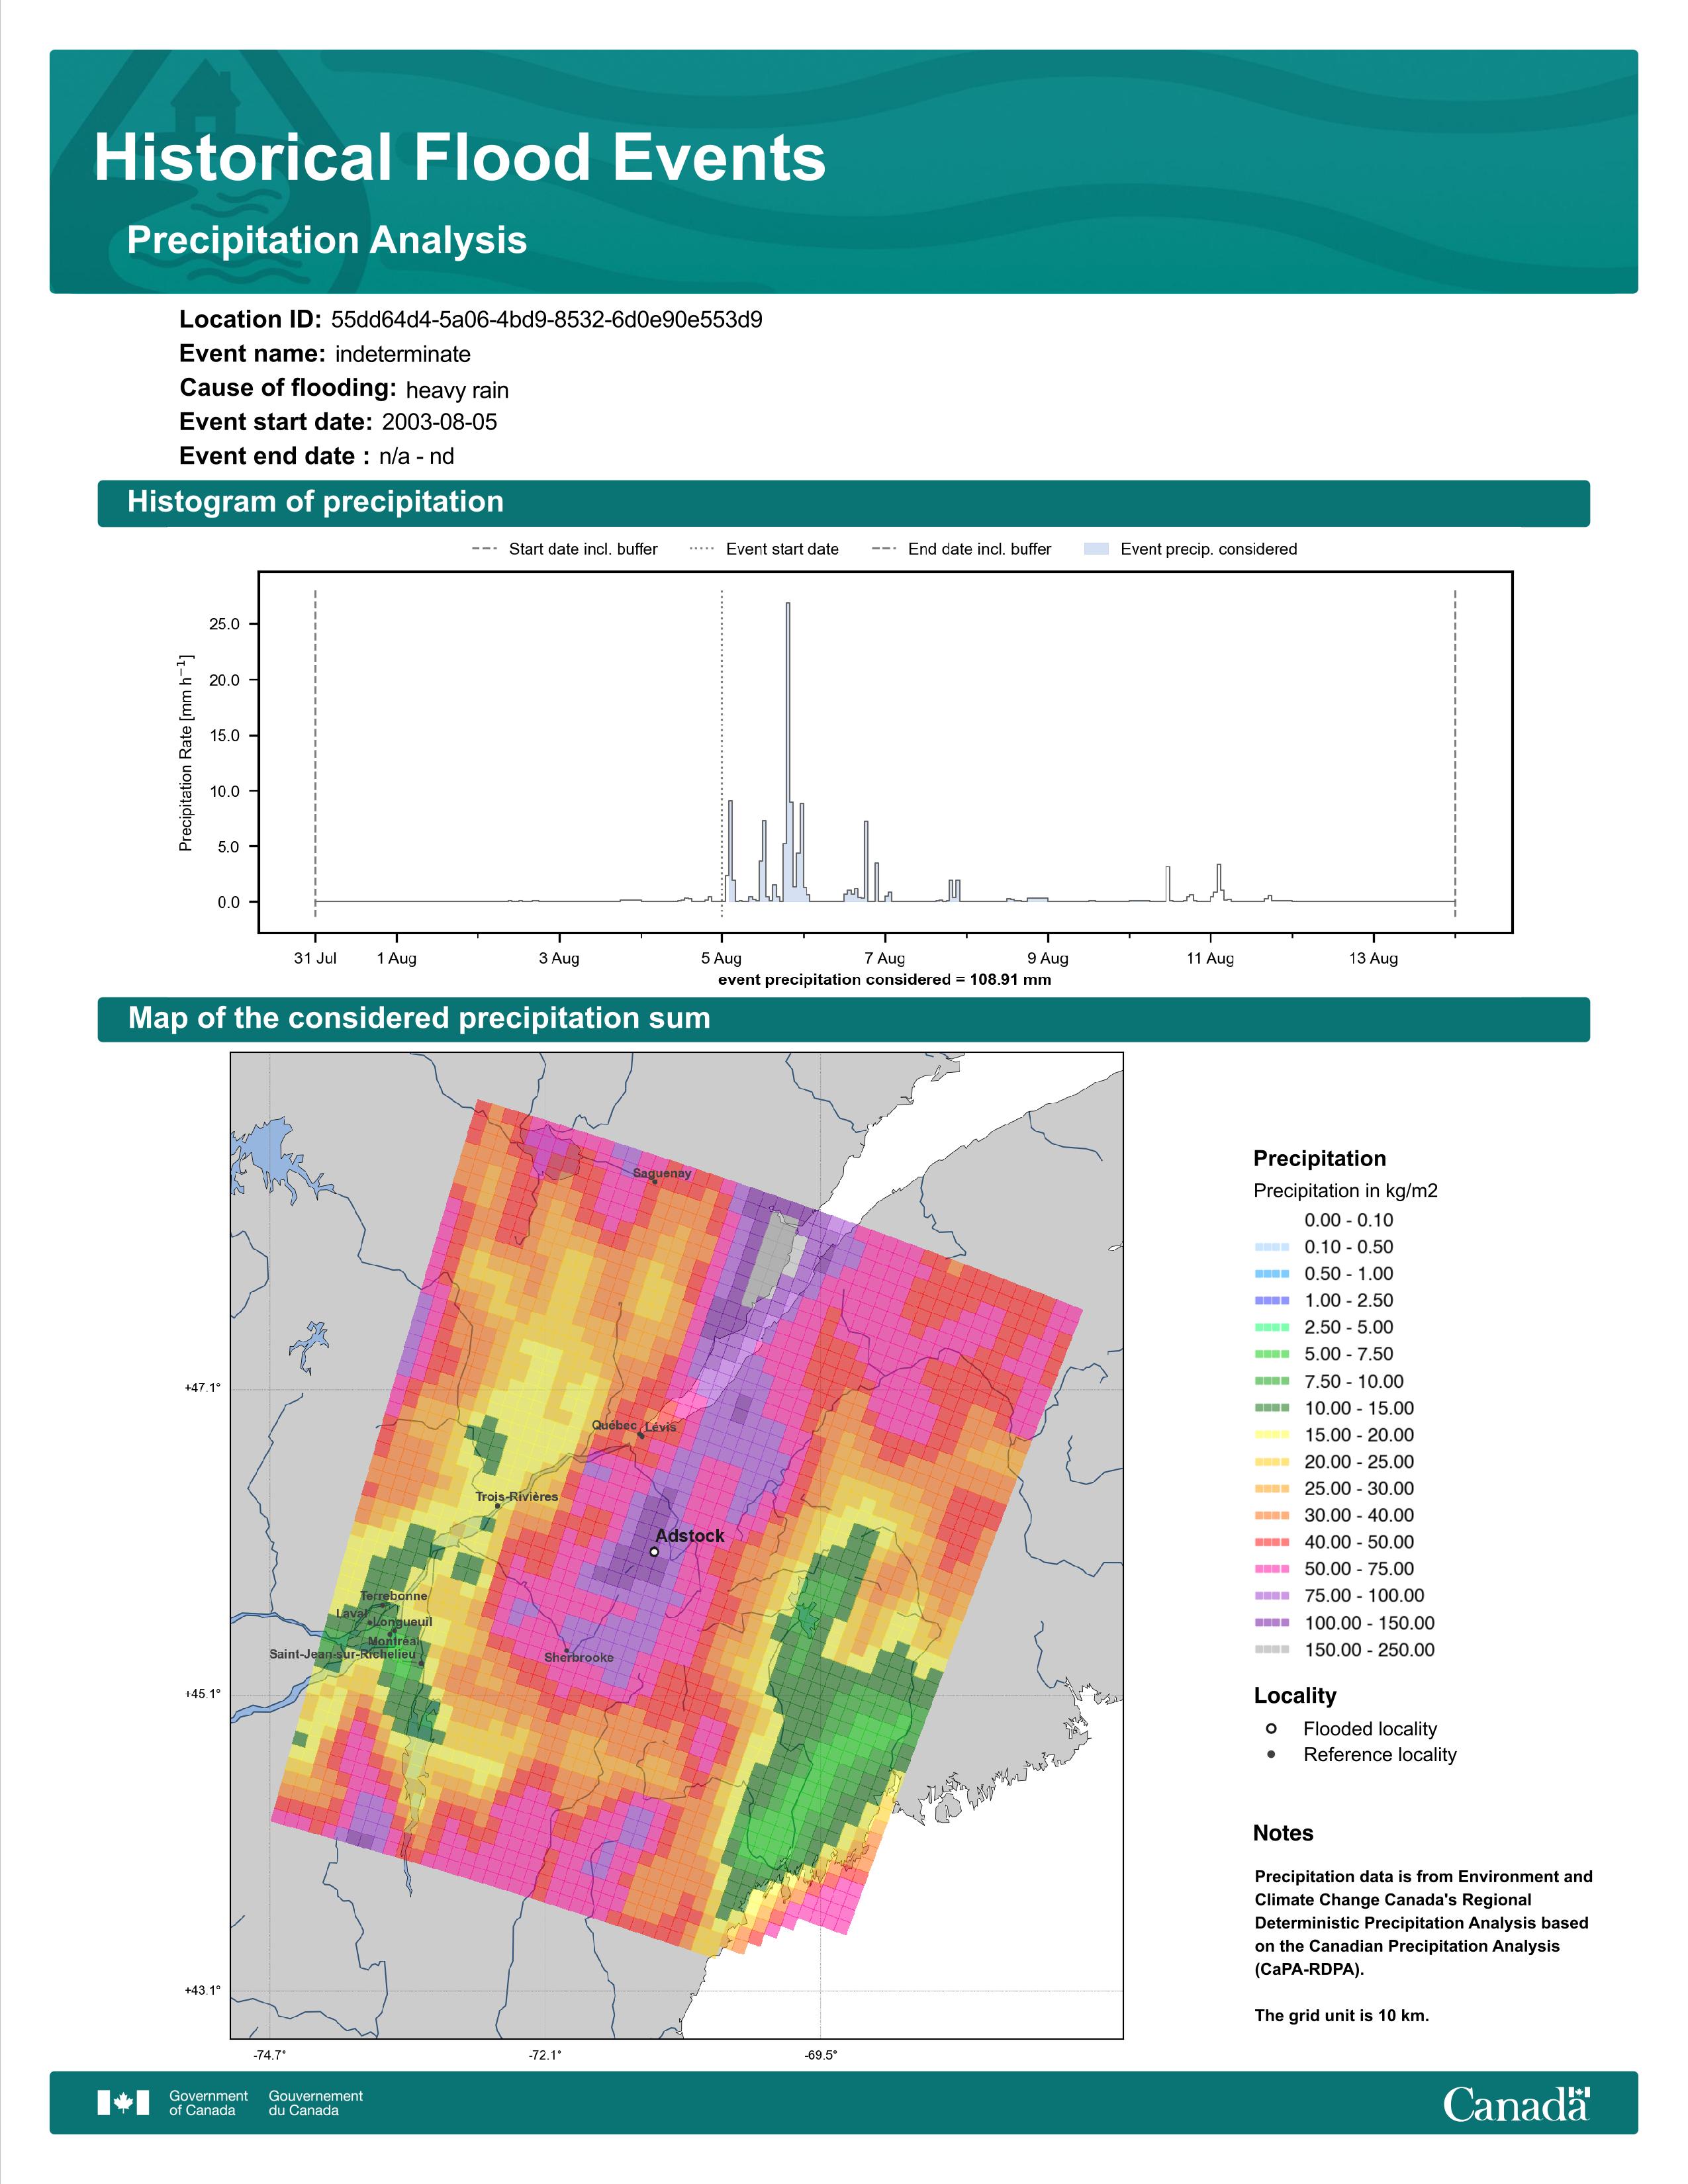Click the Reference locality legend dot
The width and height of the screenshot is (1688, 2184).
(x=1271, y=1755)
